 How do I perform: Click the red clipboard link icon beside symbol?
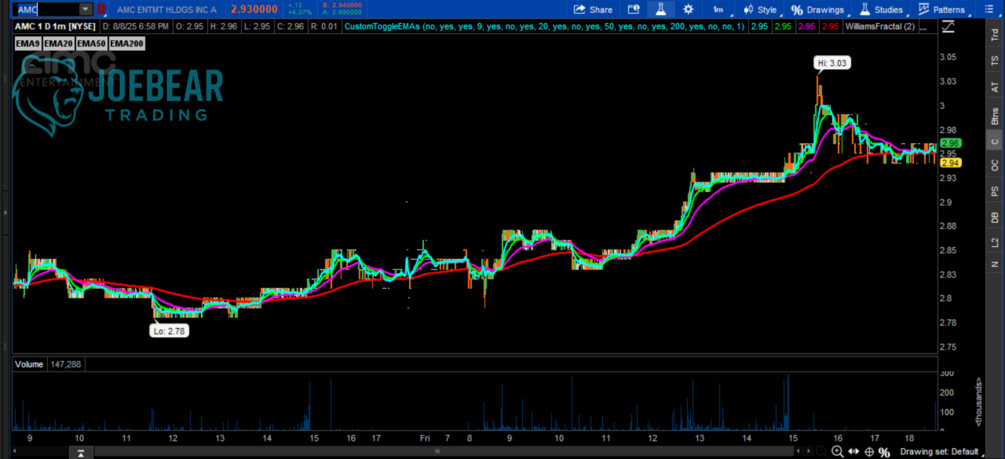pos(101,10)
